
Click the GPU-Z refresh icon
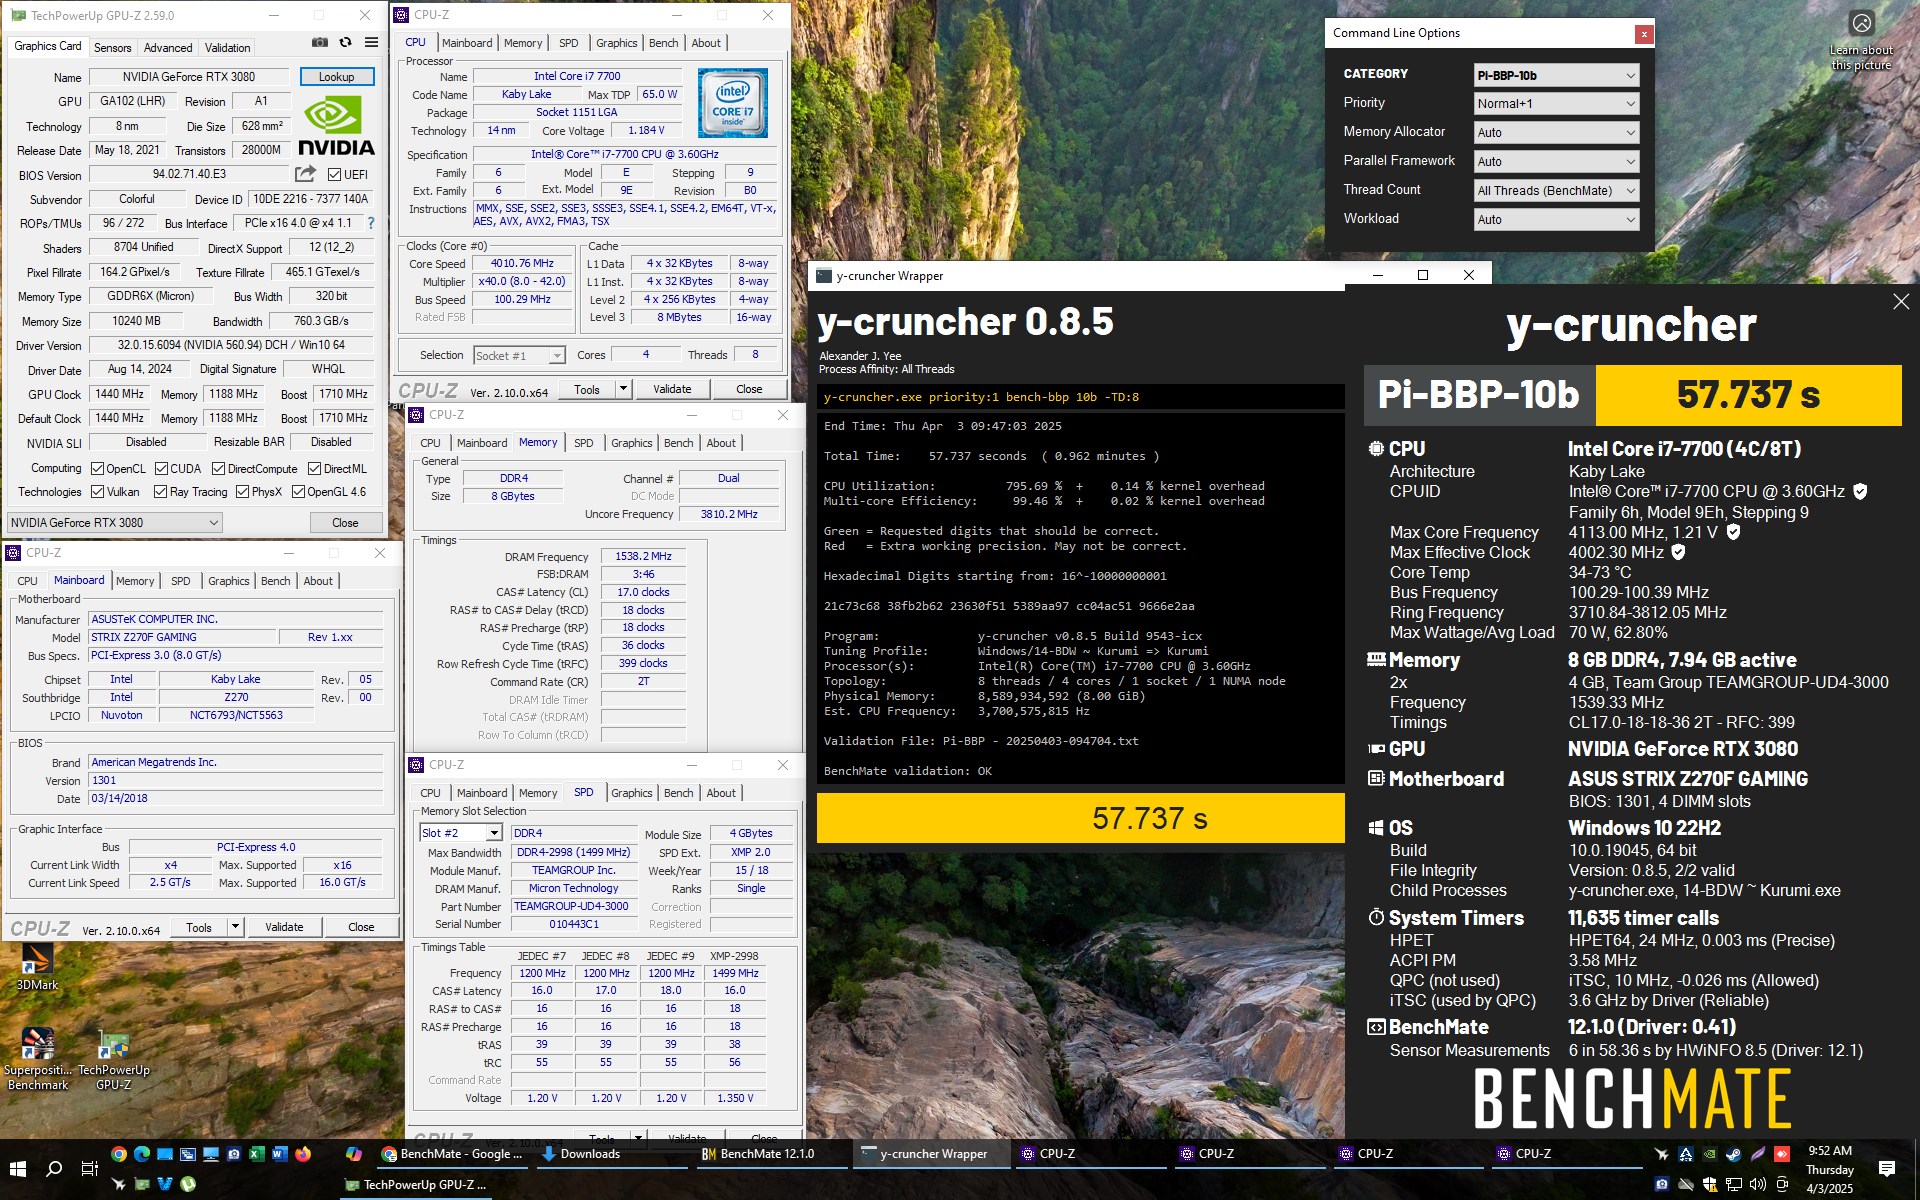coord(346,43)
